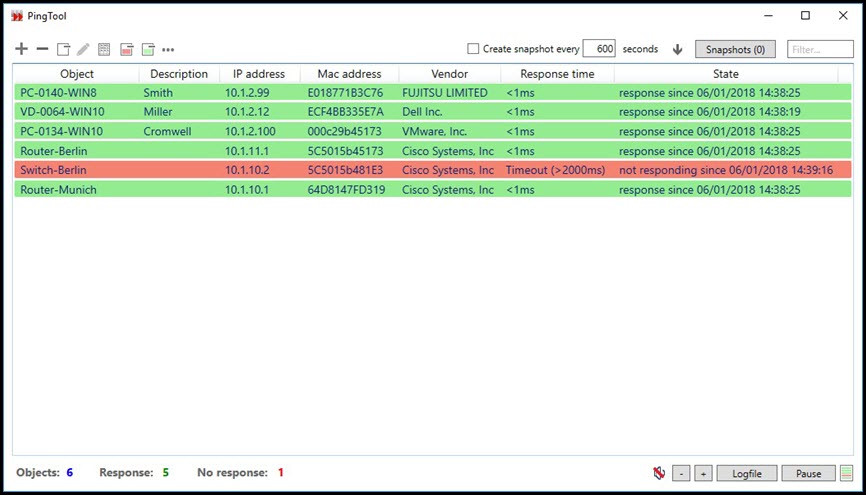Screen dimensions: 866x495
Task: Click the Pause button
Action: [x=809, y=473]
